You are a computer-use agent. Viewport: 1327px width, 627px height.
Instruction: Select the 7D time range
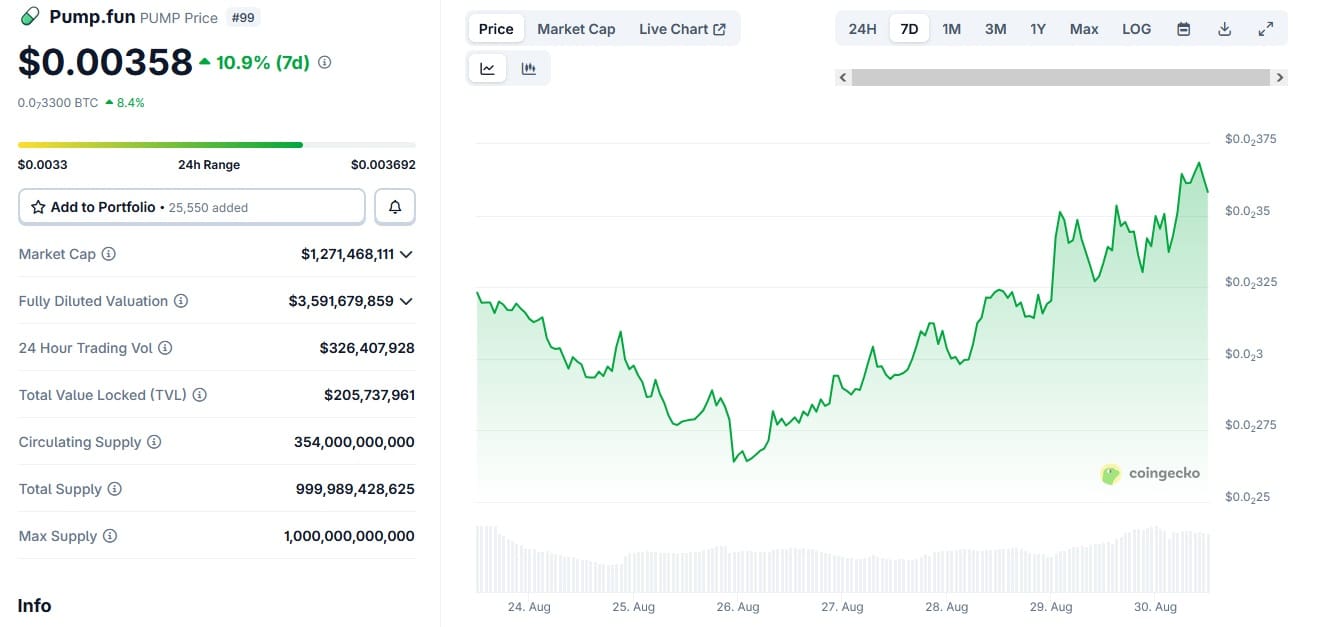(x=909, y=29)
